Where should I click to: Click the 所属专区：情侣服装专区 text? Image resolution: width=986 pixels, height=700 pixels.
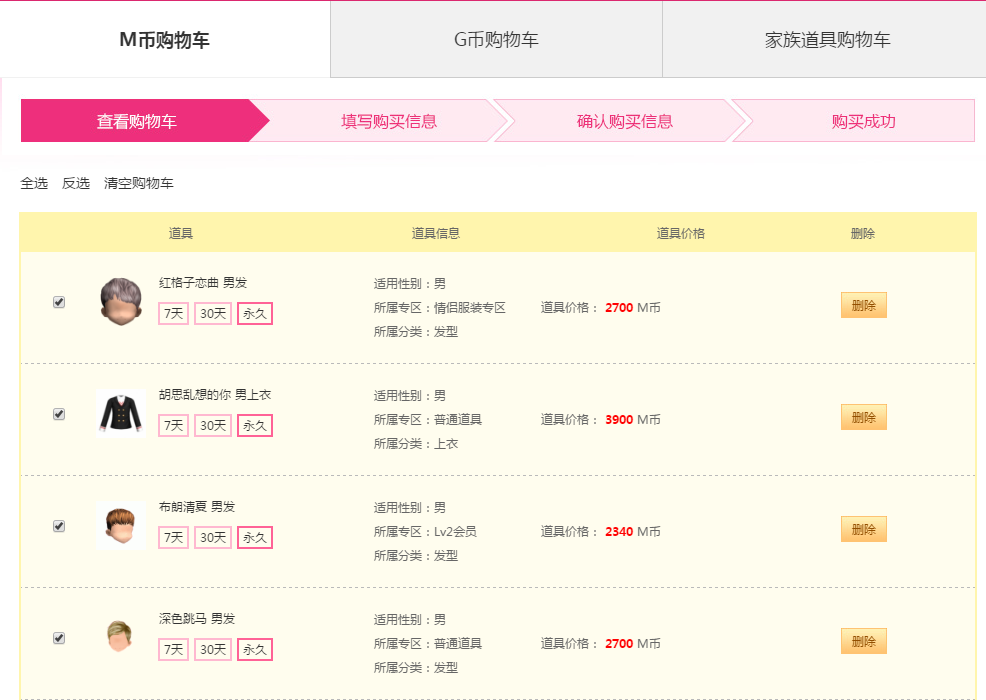coord(440,308)
